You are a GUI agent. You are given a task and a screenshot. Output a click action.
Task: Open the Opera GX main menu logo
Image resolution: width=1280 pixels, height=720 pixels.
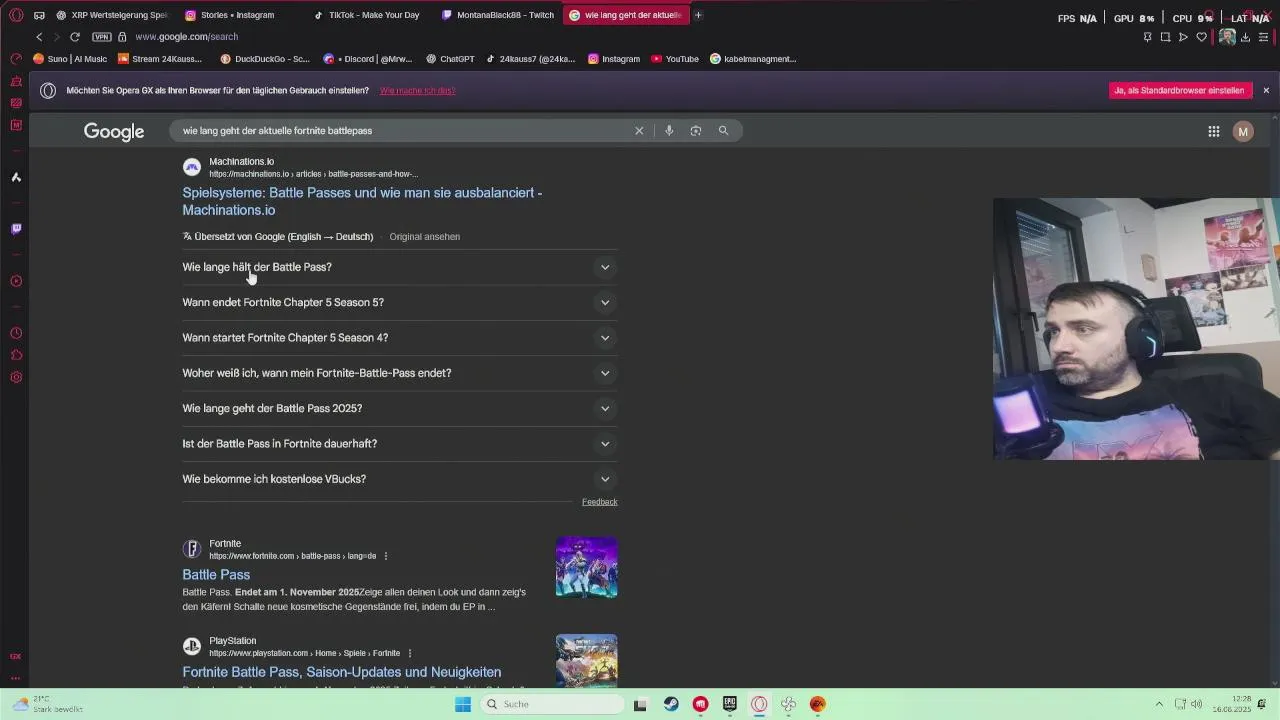[x=16, y=16]
